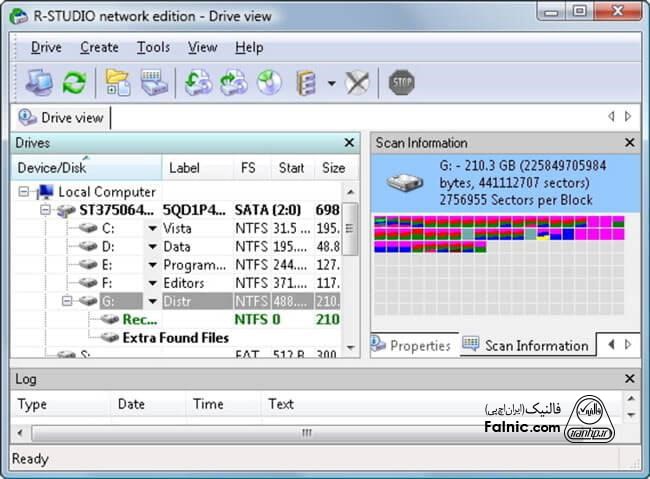This screenshot has width=650, height=479.
Task: Click the Scan drive toolbar icon
Action: [x=152, y=82]
